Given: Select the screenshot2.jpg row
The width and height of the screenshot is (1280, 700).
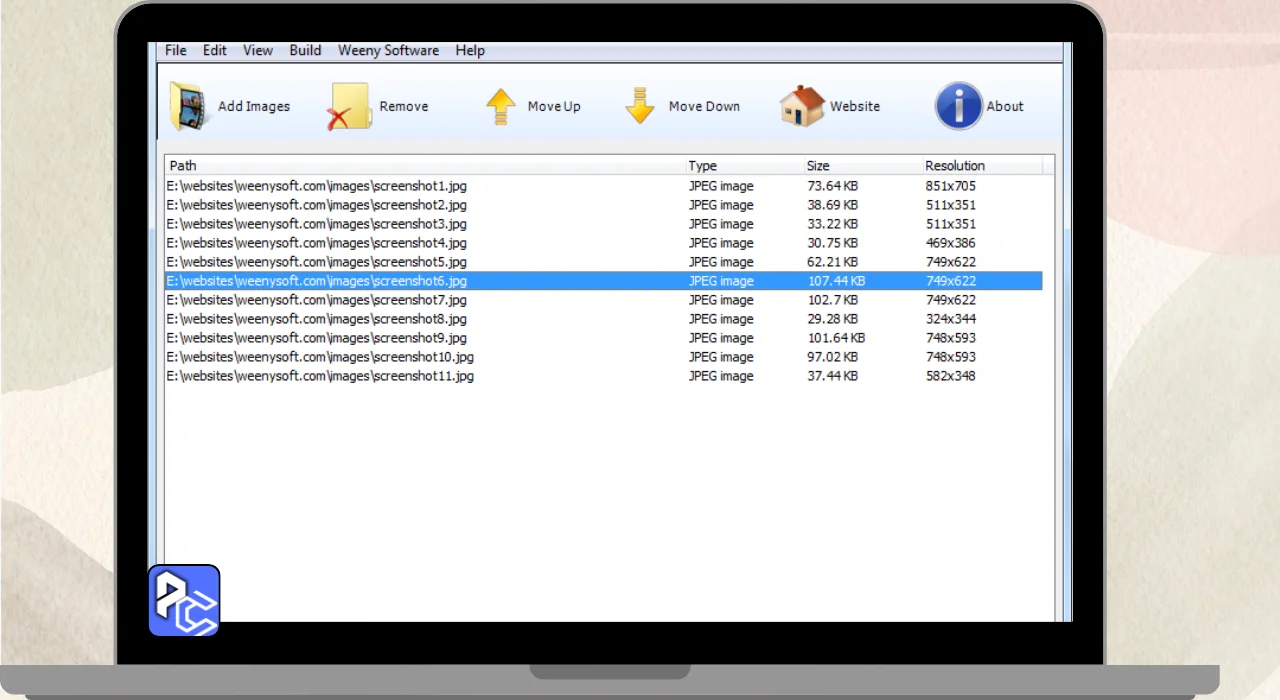Looking at the screenshot, I should (603, 205).
